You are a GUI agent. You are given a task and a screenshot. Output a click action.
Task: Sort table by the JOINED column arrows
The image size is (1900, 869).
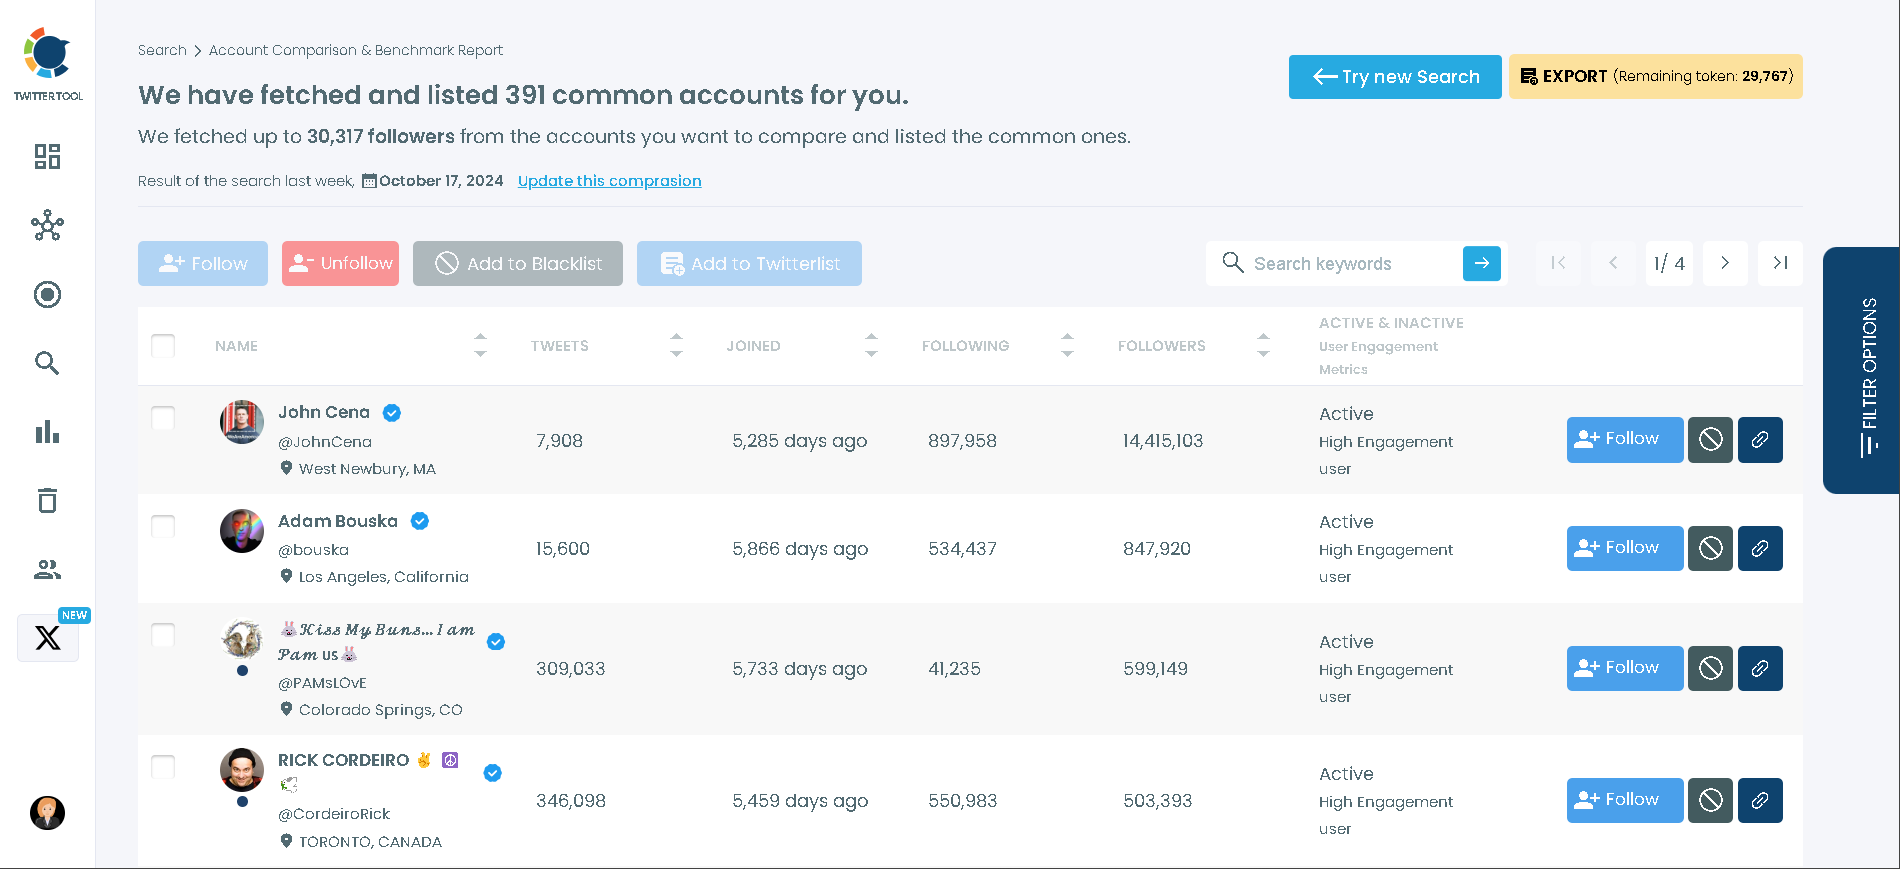[871, 345]
